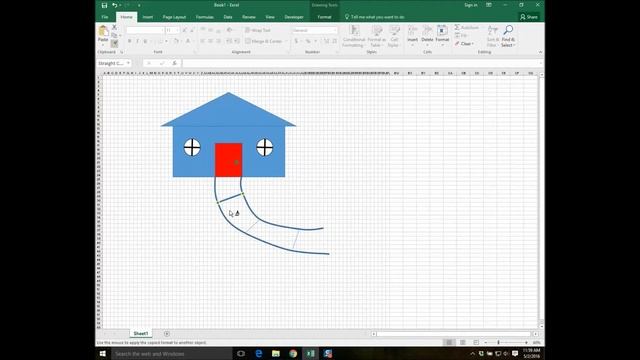Click the zoom in plus button
The image size is (640, 360).
tap(526, 342)
